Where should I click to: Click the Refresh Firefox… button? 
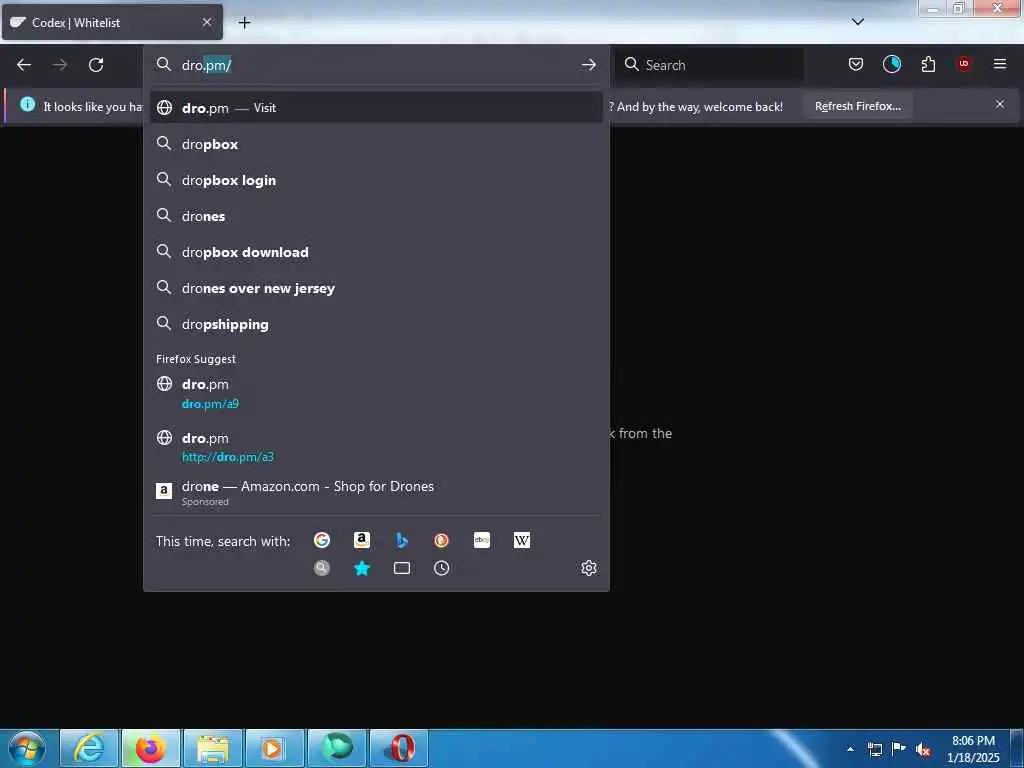click(x=857, y=106)
